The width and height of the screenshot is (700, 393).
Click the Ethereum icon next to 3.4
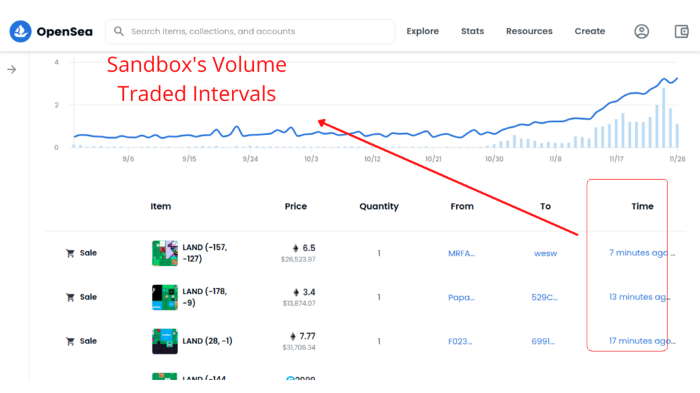click(x=296, y=293)
